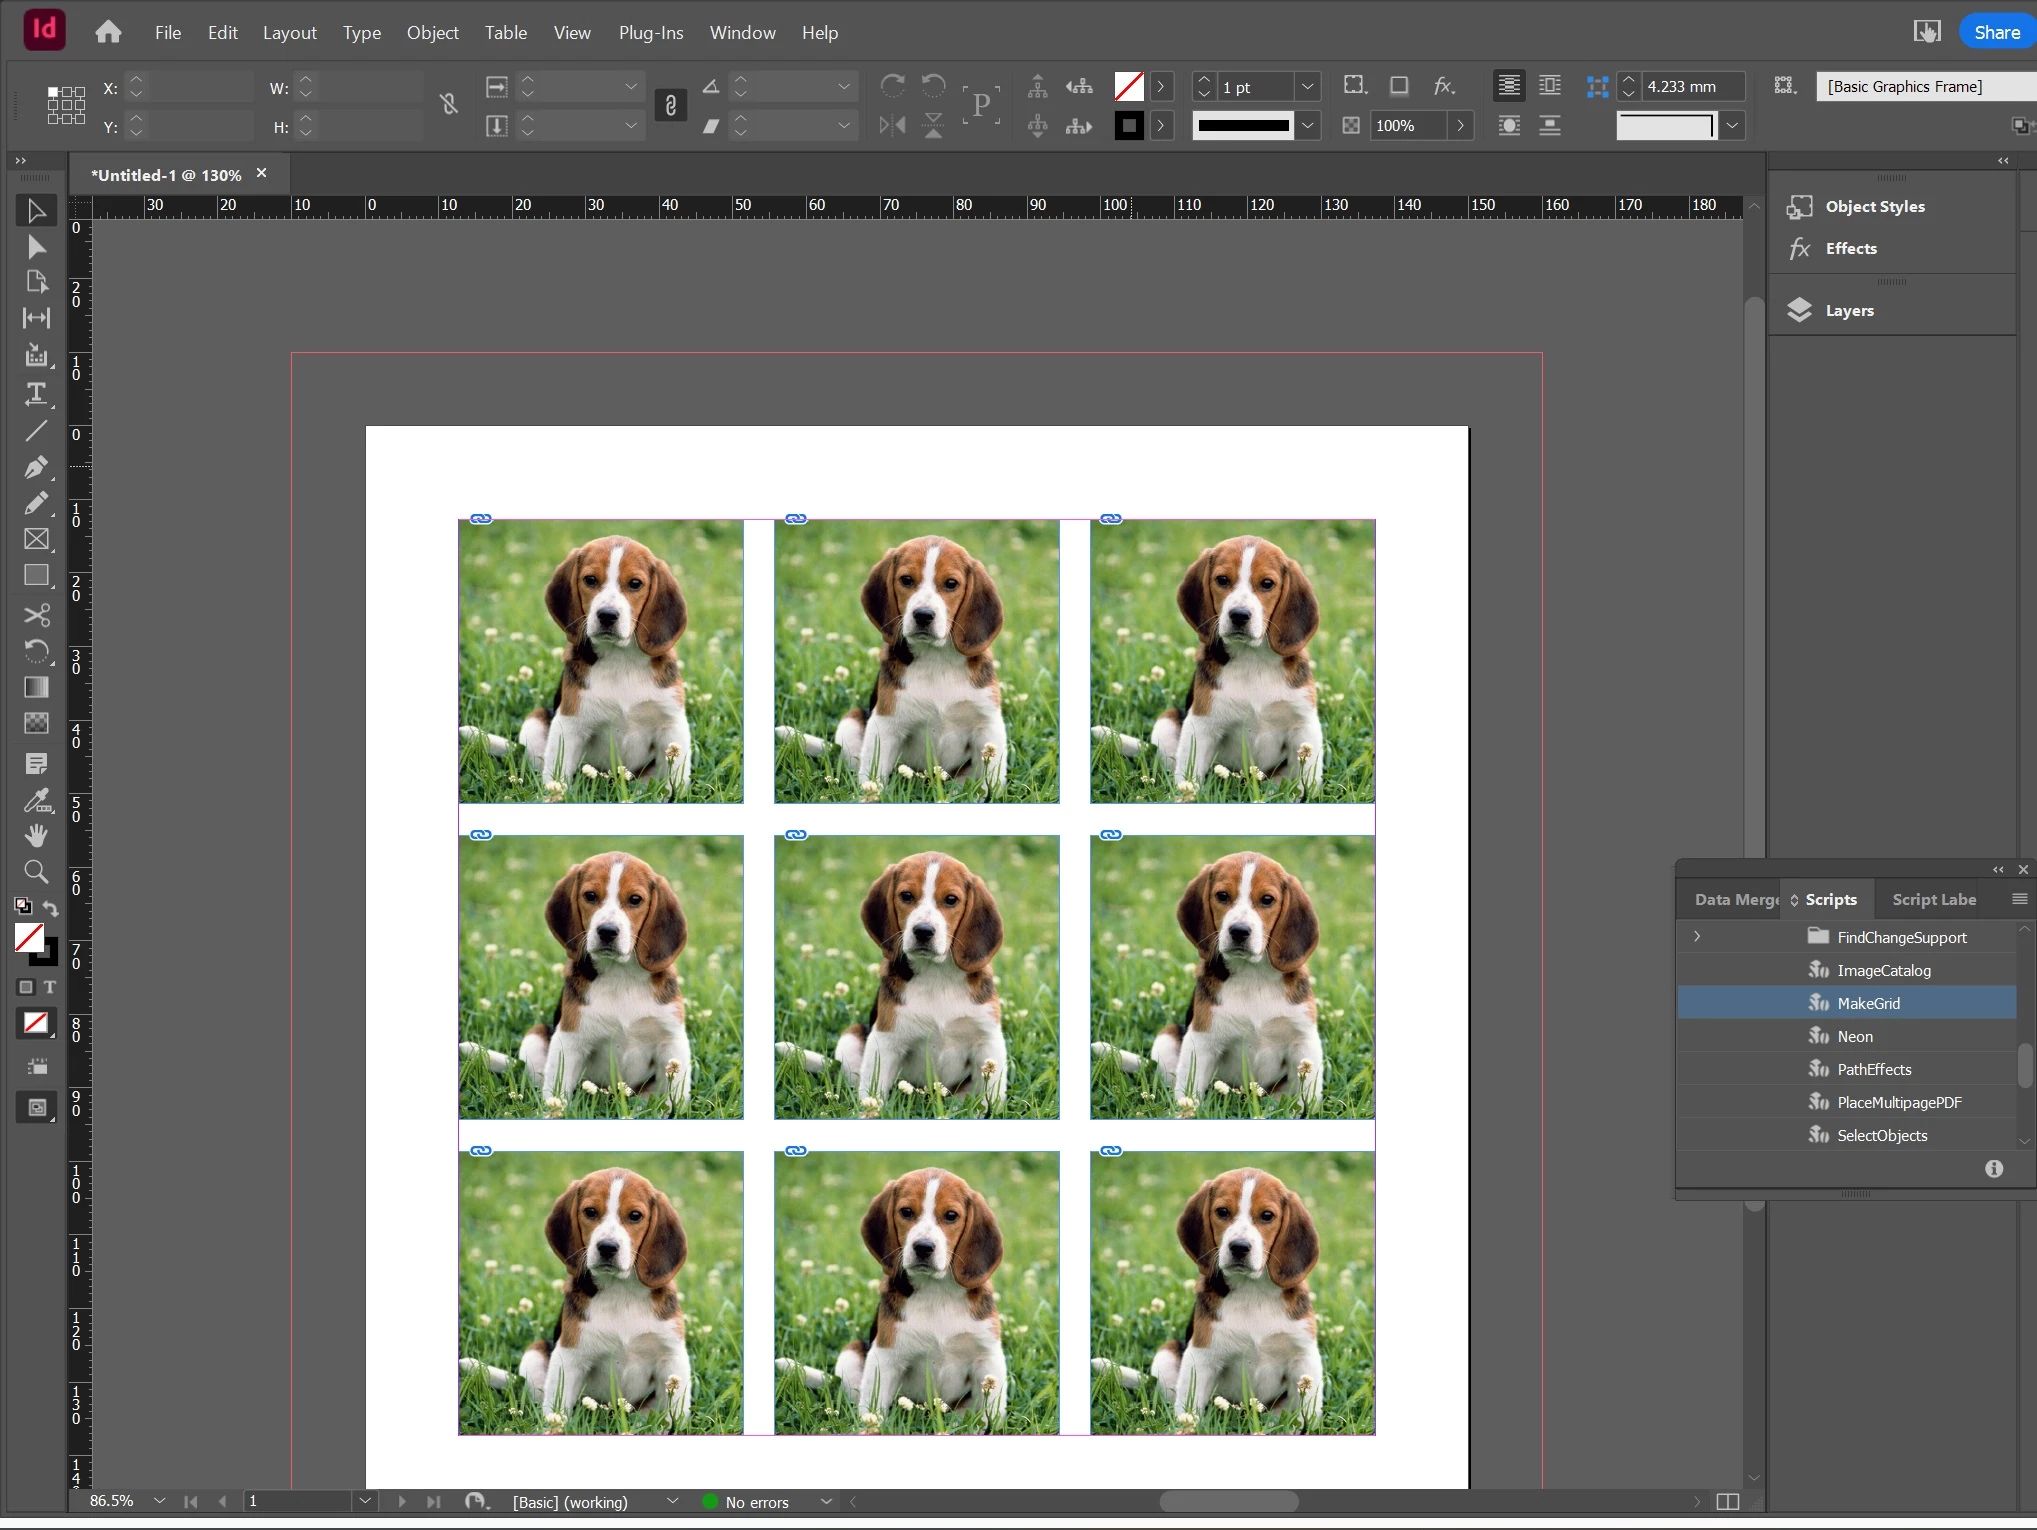Viewport: 2037px width, 1530px height.
Task: Choose the Scissors tool
Action: pyautogui.click(x=36, y=615)
